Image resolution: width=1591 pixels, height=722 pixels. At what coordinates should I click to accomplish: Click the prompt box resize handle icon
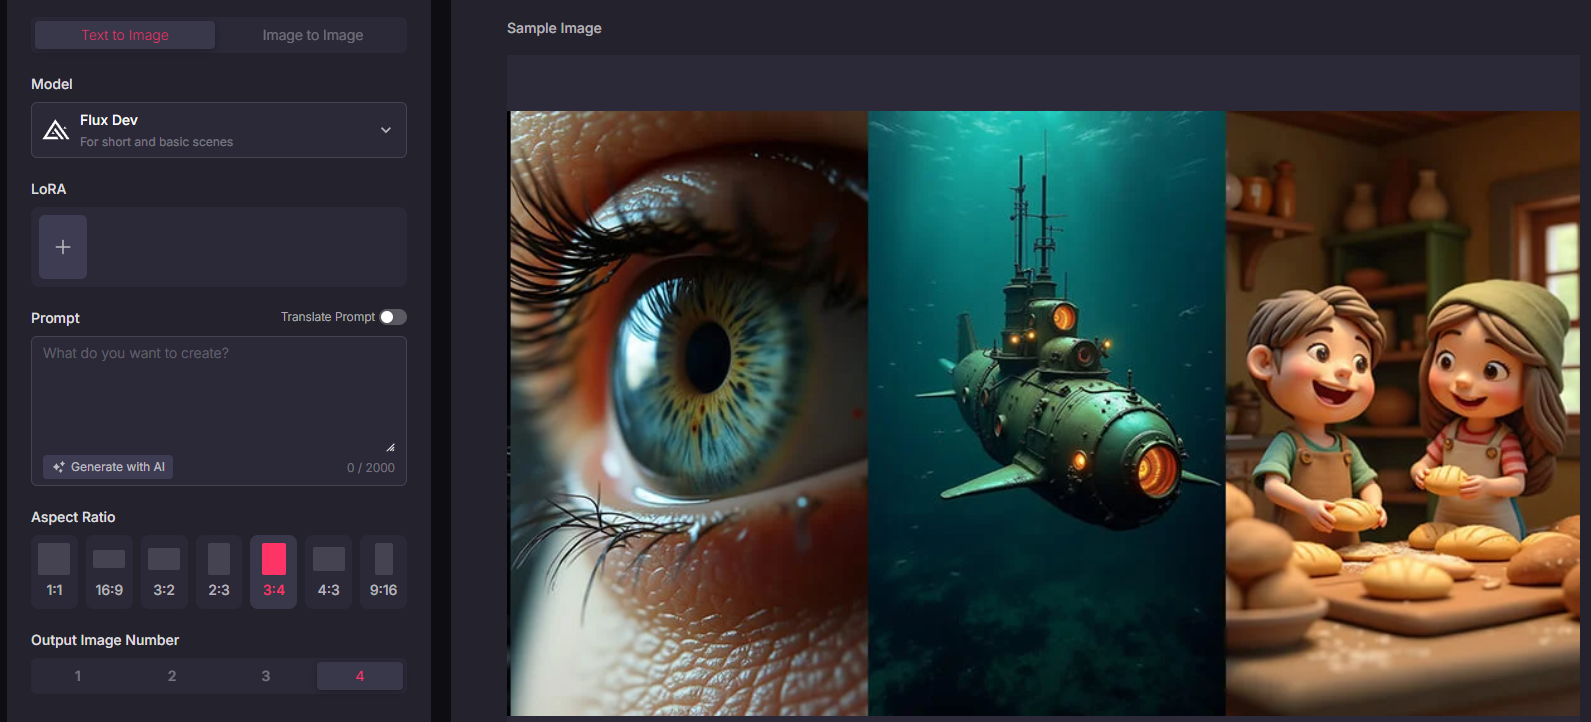(390, 447)
